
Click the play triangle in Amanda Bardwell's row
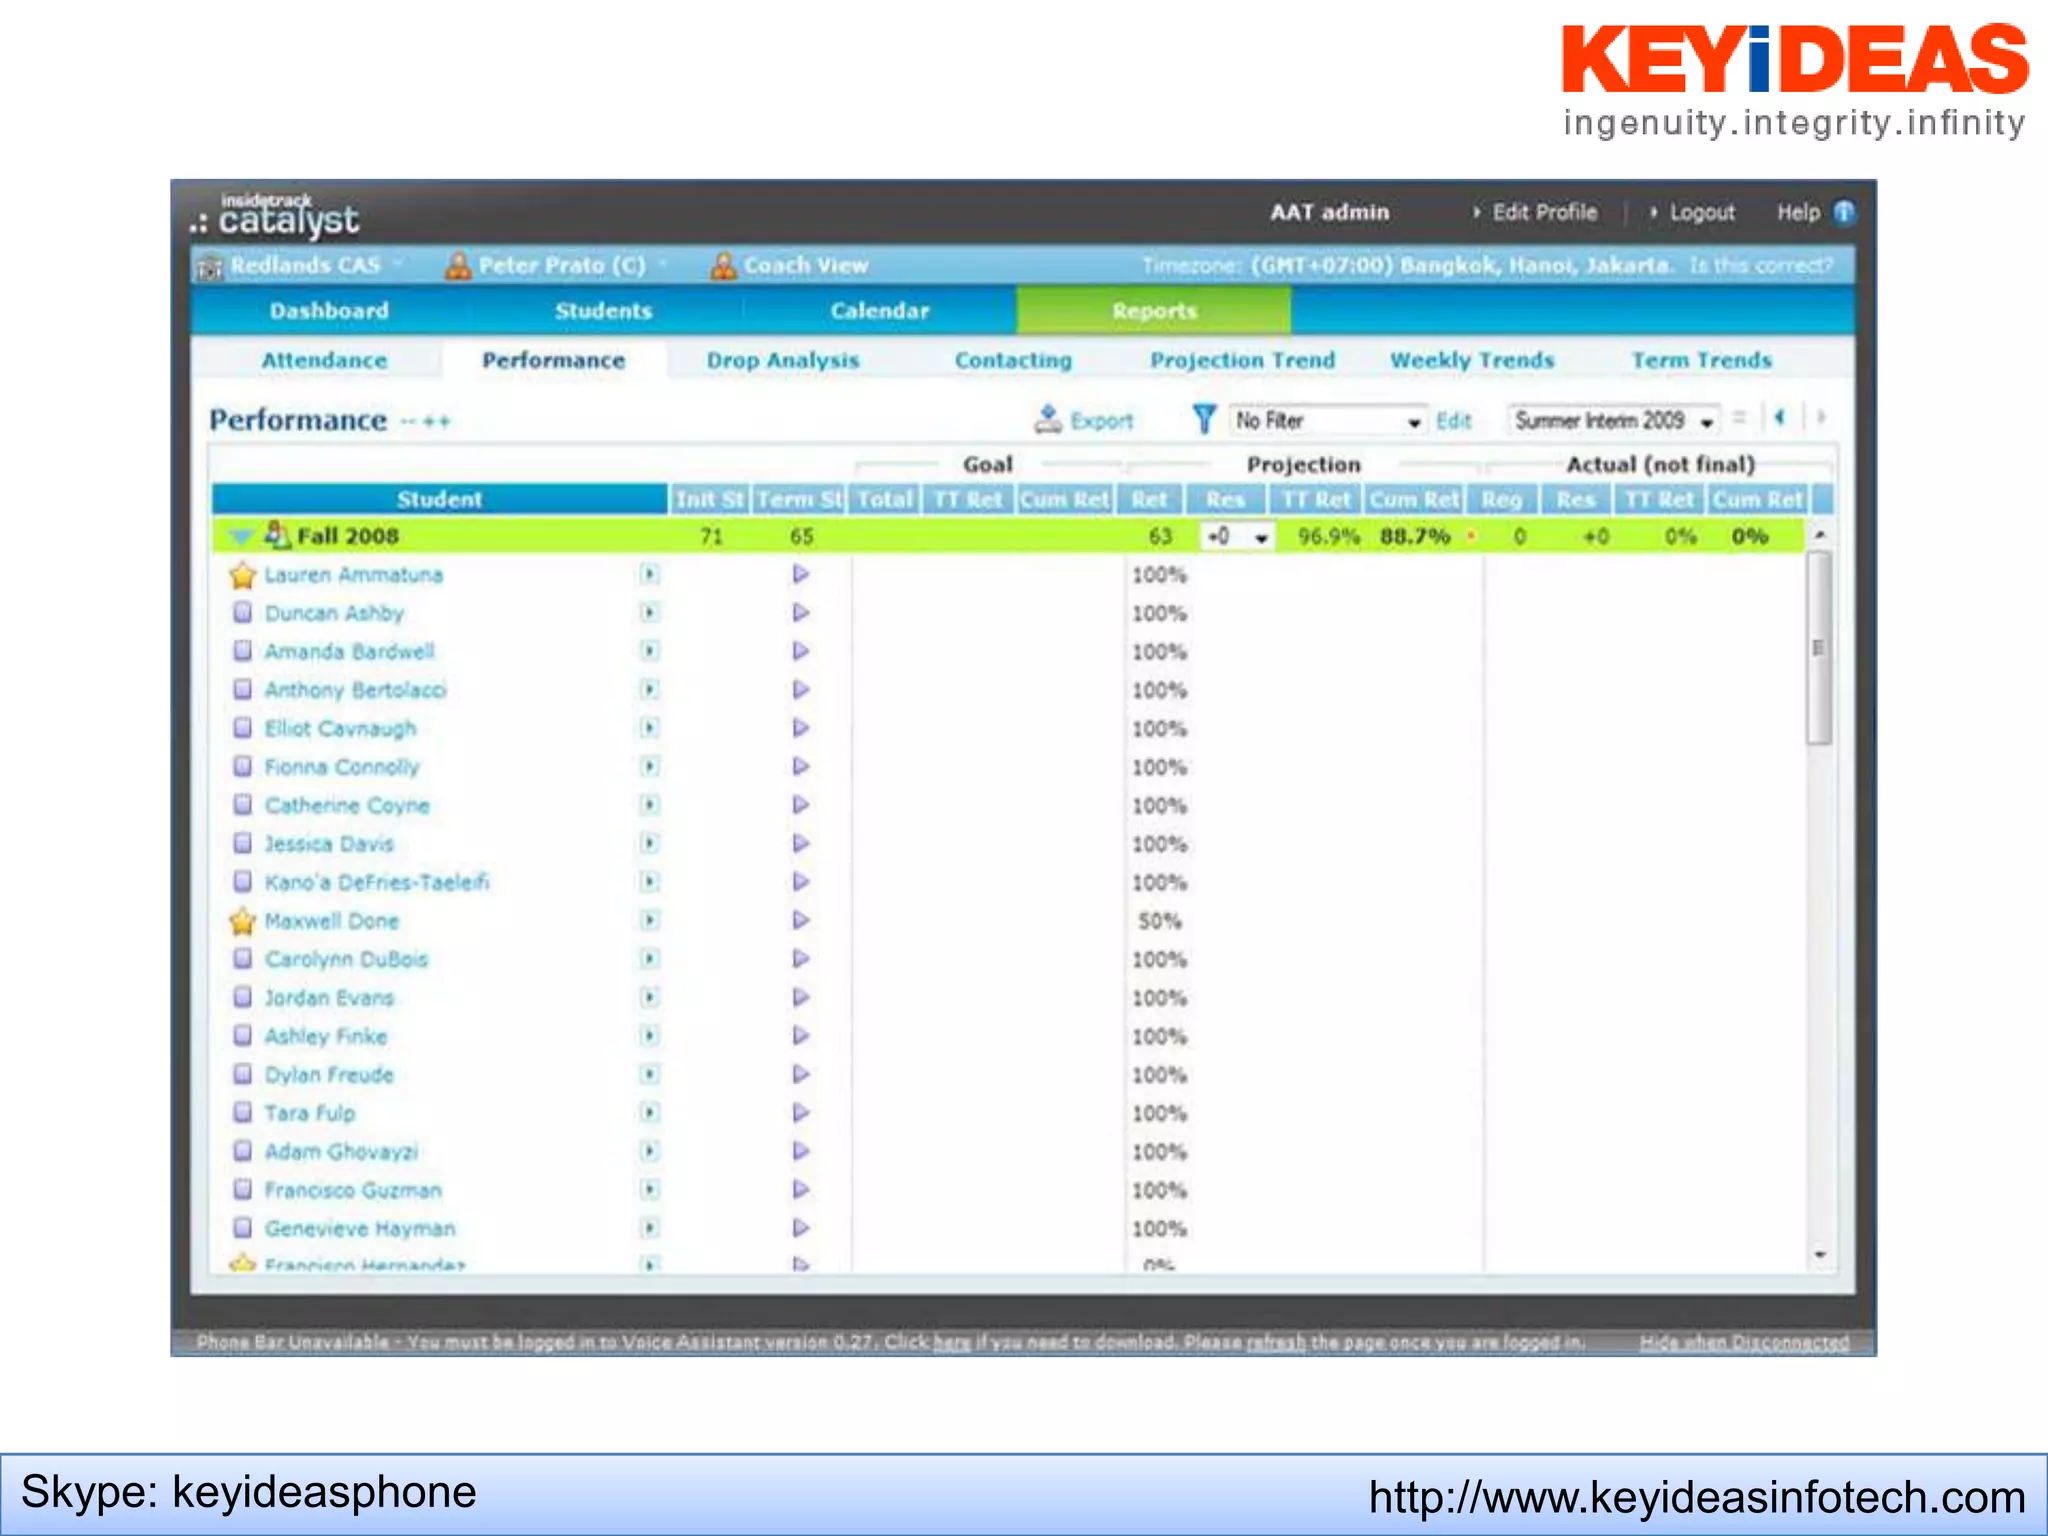(801, 651)
